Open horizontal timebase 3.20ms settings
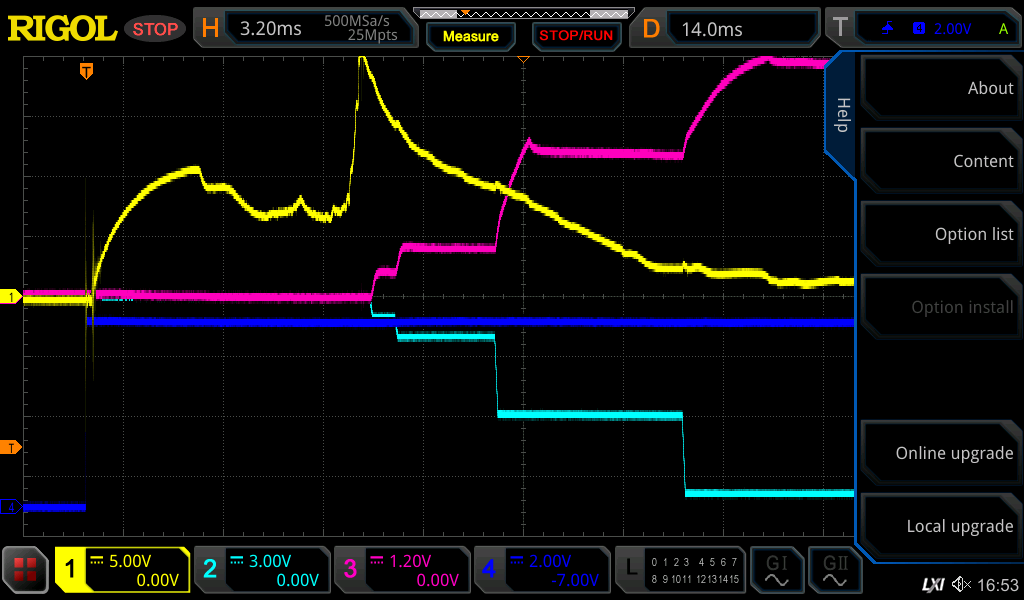This screenshot has width=1024, height=600. tap(304, 29)
